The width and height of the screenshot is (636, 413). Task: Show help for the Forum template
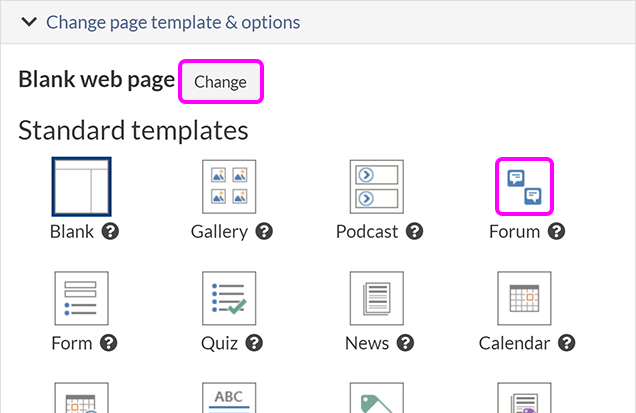[557, 232]
